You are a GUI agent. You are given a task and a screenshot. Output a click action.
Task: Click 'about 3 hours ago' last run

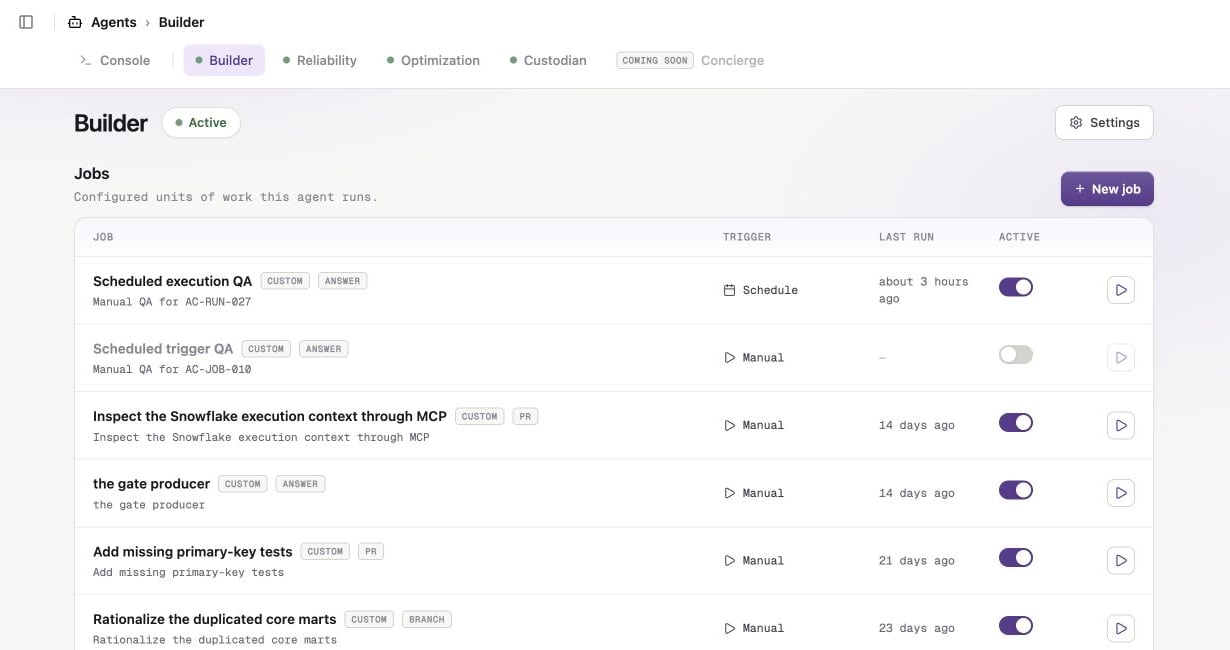tap(924, 290)
